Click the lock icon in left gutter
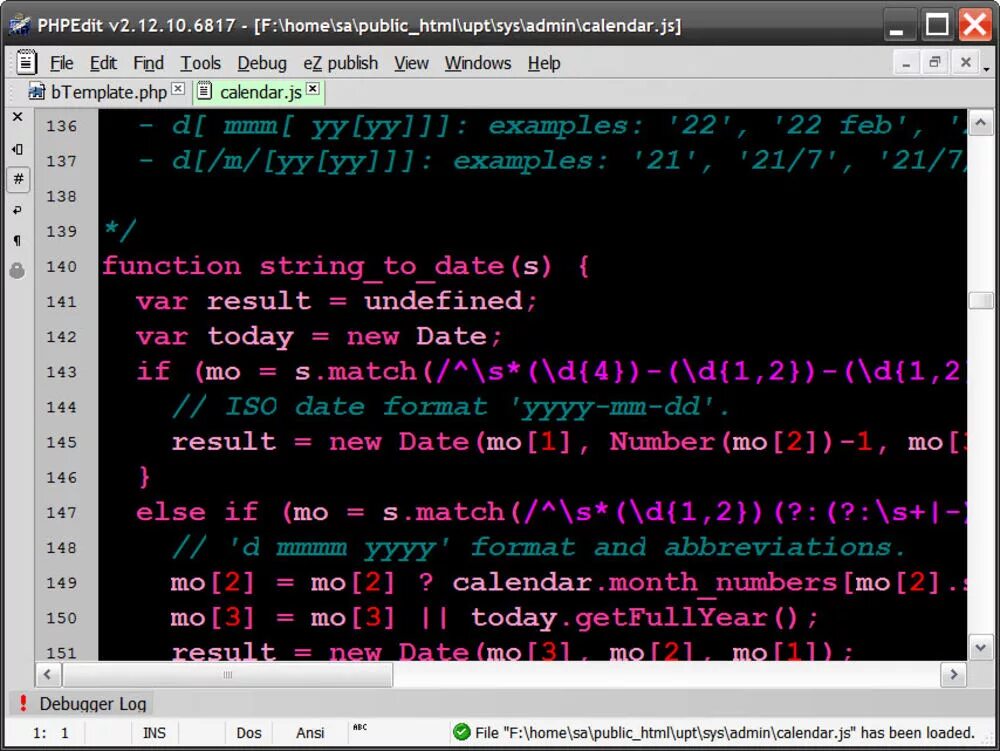This screenshot has width=1000, height=751. 17,270
